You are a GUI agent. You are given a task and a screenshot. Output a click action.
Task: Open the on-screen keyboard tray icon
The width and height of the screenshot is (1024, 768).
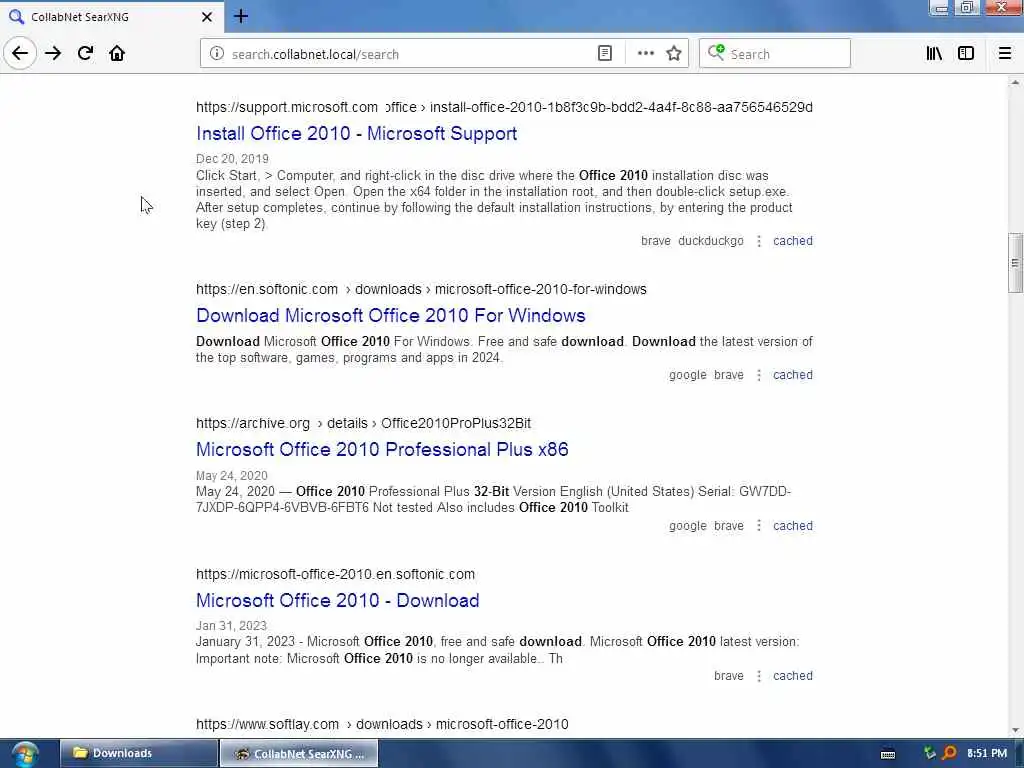coord(888,754)
